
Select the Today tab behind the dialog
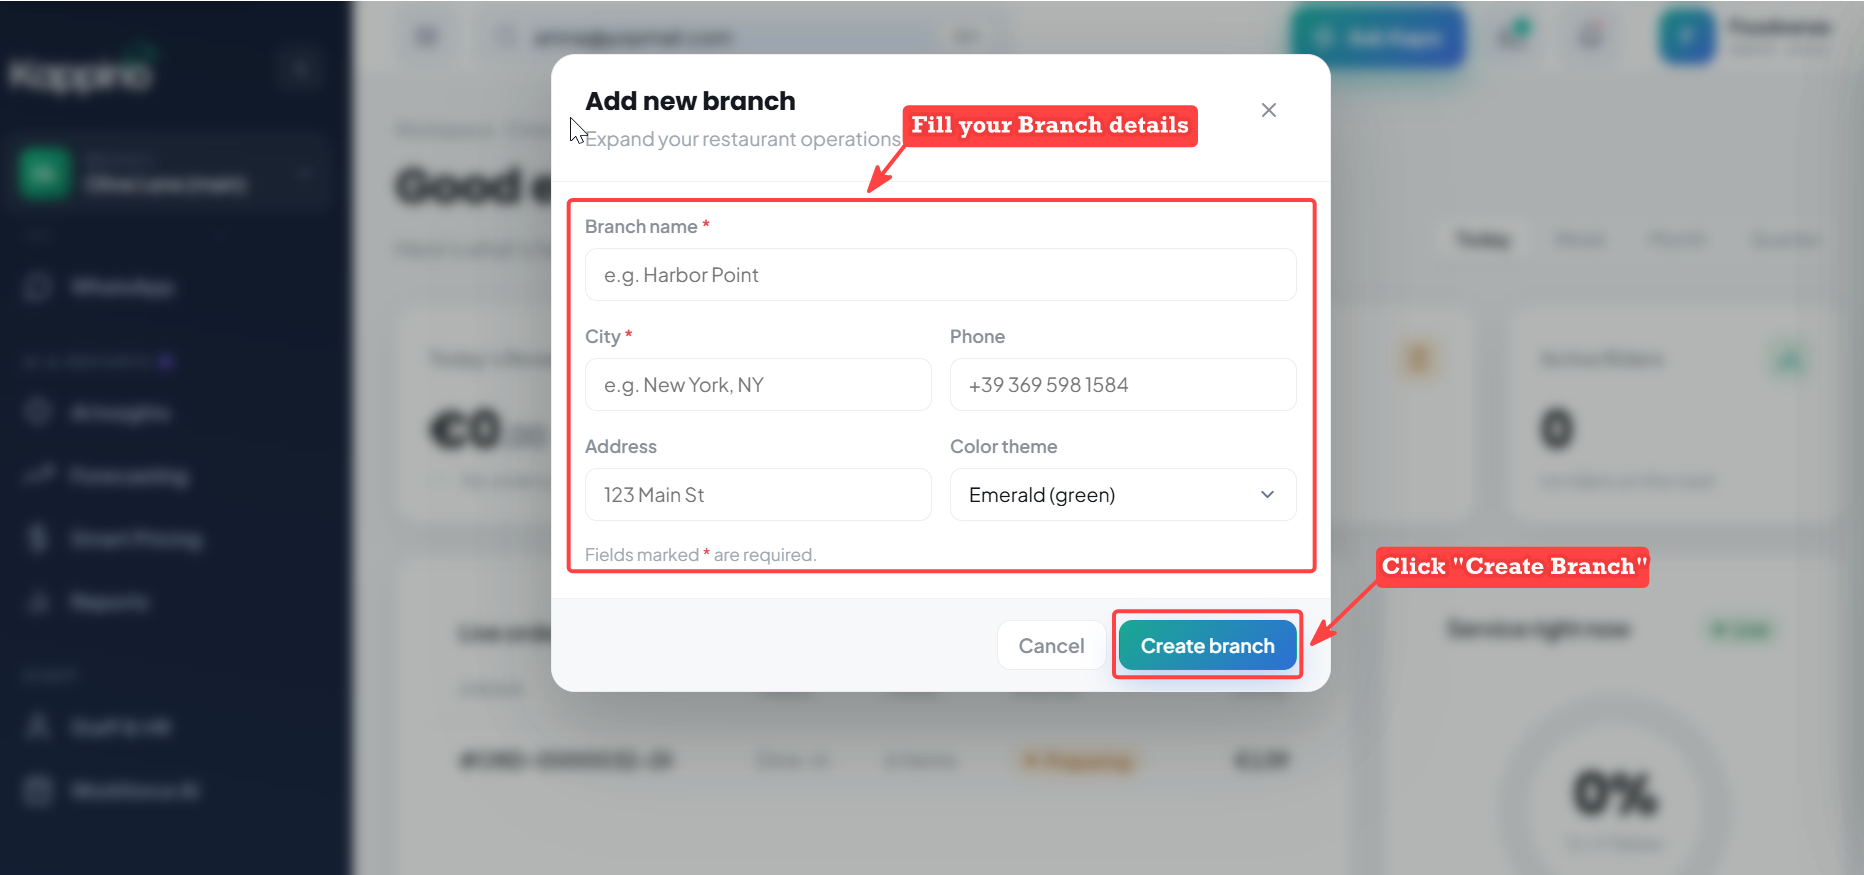(x=1482, y=240)
